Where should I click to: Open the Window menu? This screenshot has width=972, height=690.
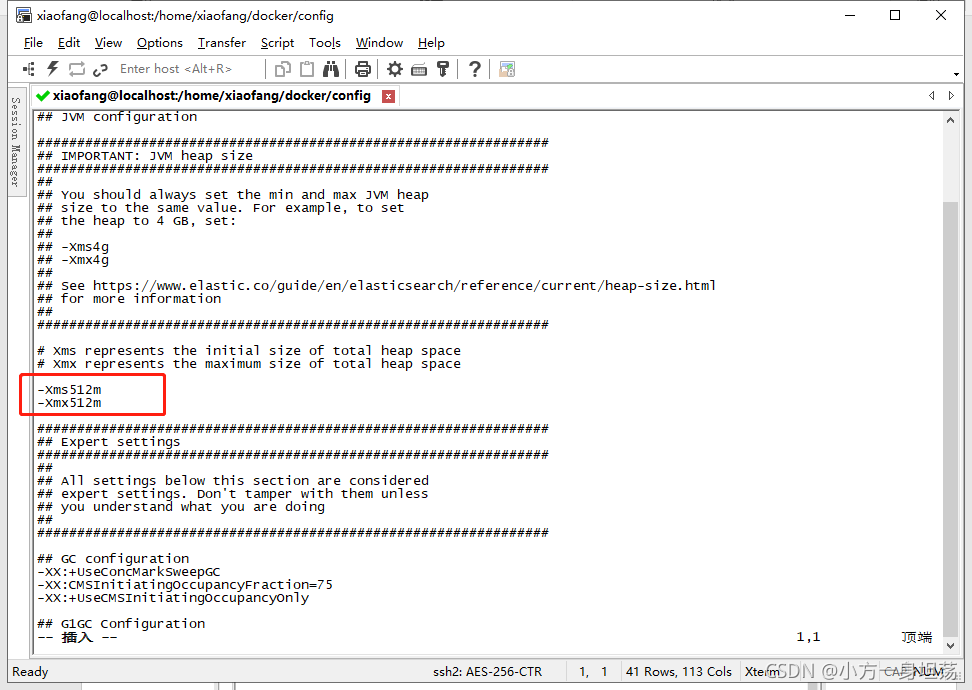click(x=379, y=43)
